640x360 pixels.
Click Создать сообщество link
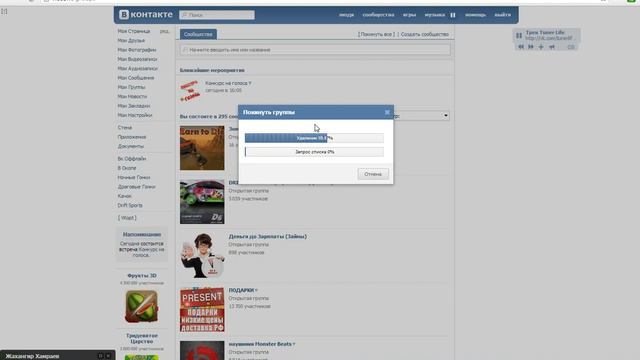click(424, 34)
